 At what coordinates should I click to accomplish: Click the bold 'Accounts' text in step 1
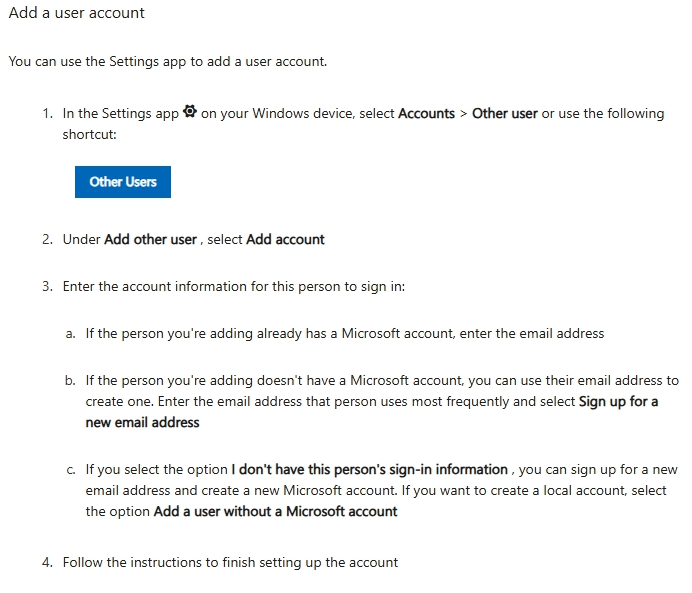pyautogui.click(x=426, y=113)
